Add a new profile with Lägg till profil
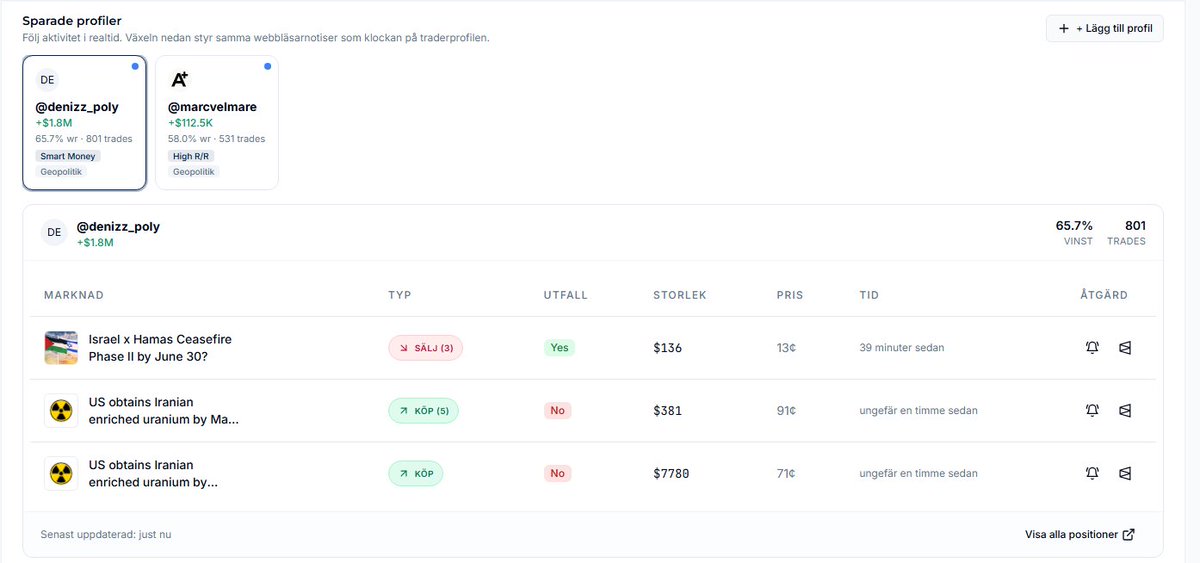 [x=1105, y=28]
